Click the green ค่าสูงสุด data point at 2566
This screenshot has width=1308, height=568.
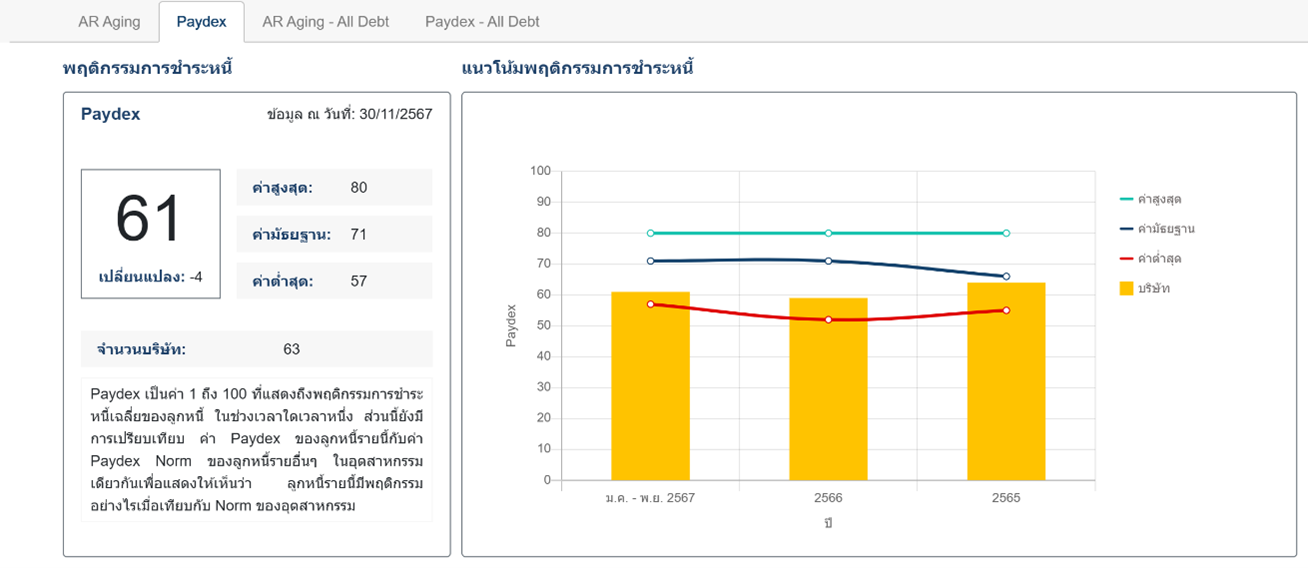tap(828, 233)
